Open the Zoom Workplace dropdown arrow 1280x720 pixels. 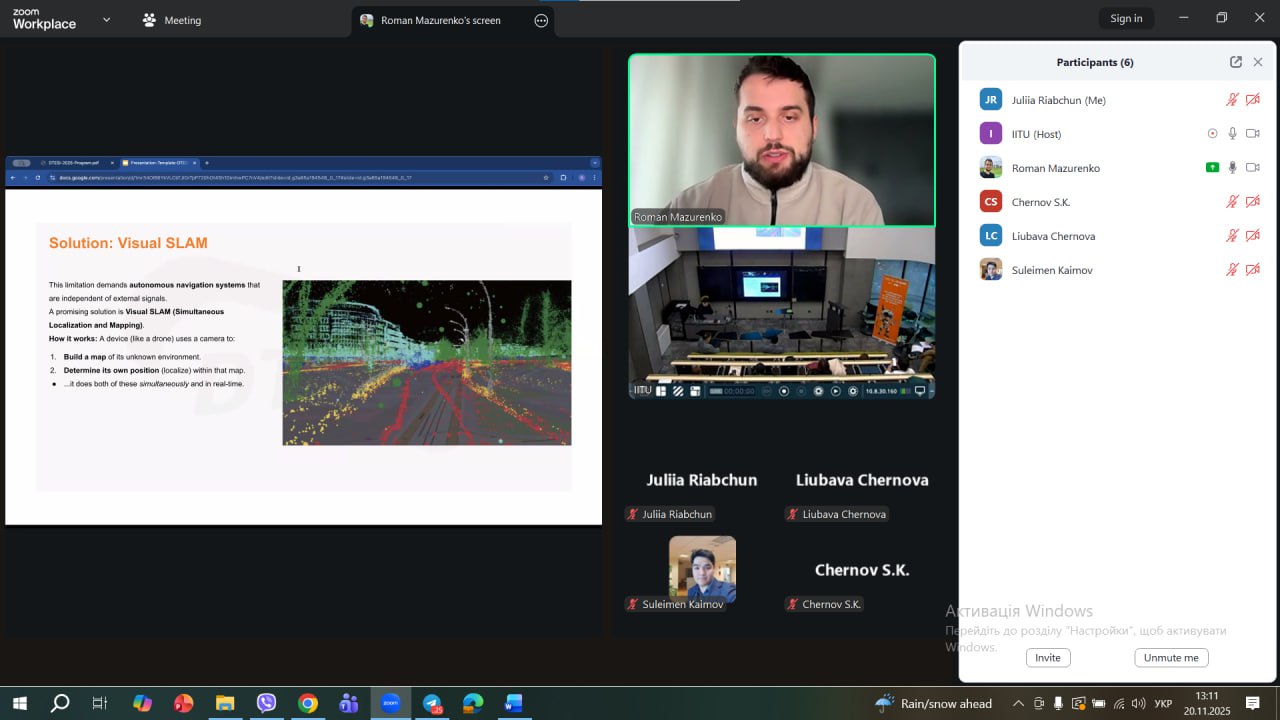pos(106,20)
